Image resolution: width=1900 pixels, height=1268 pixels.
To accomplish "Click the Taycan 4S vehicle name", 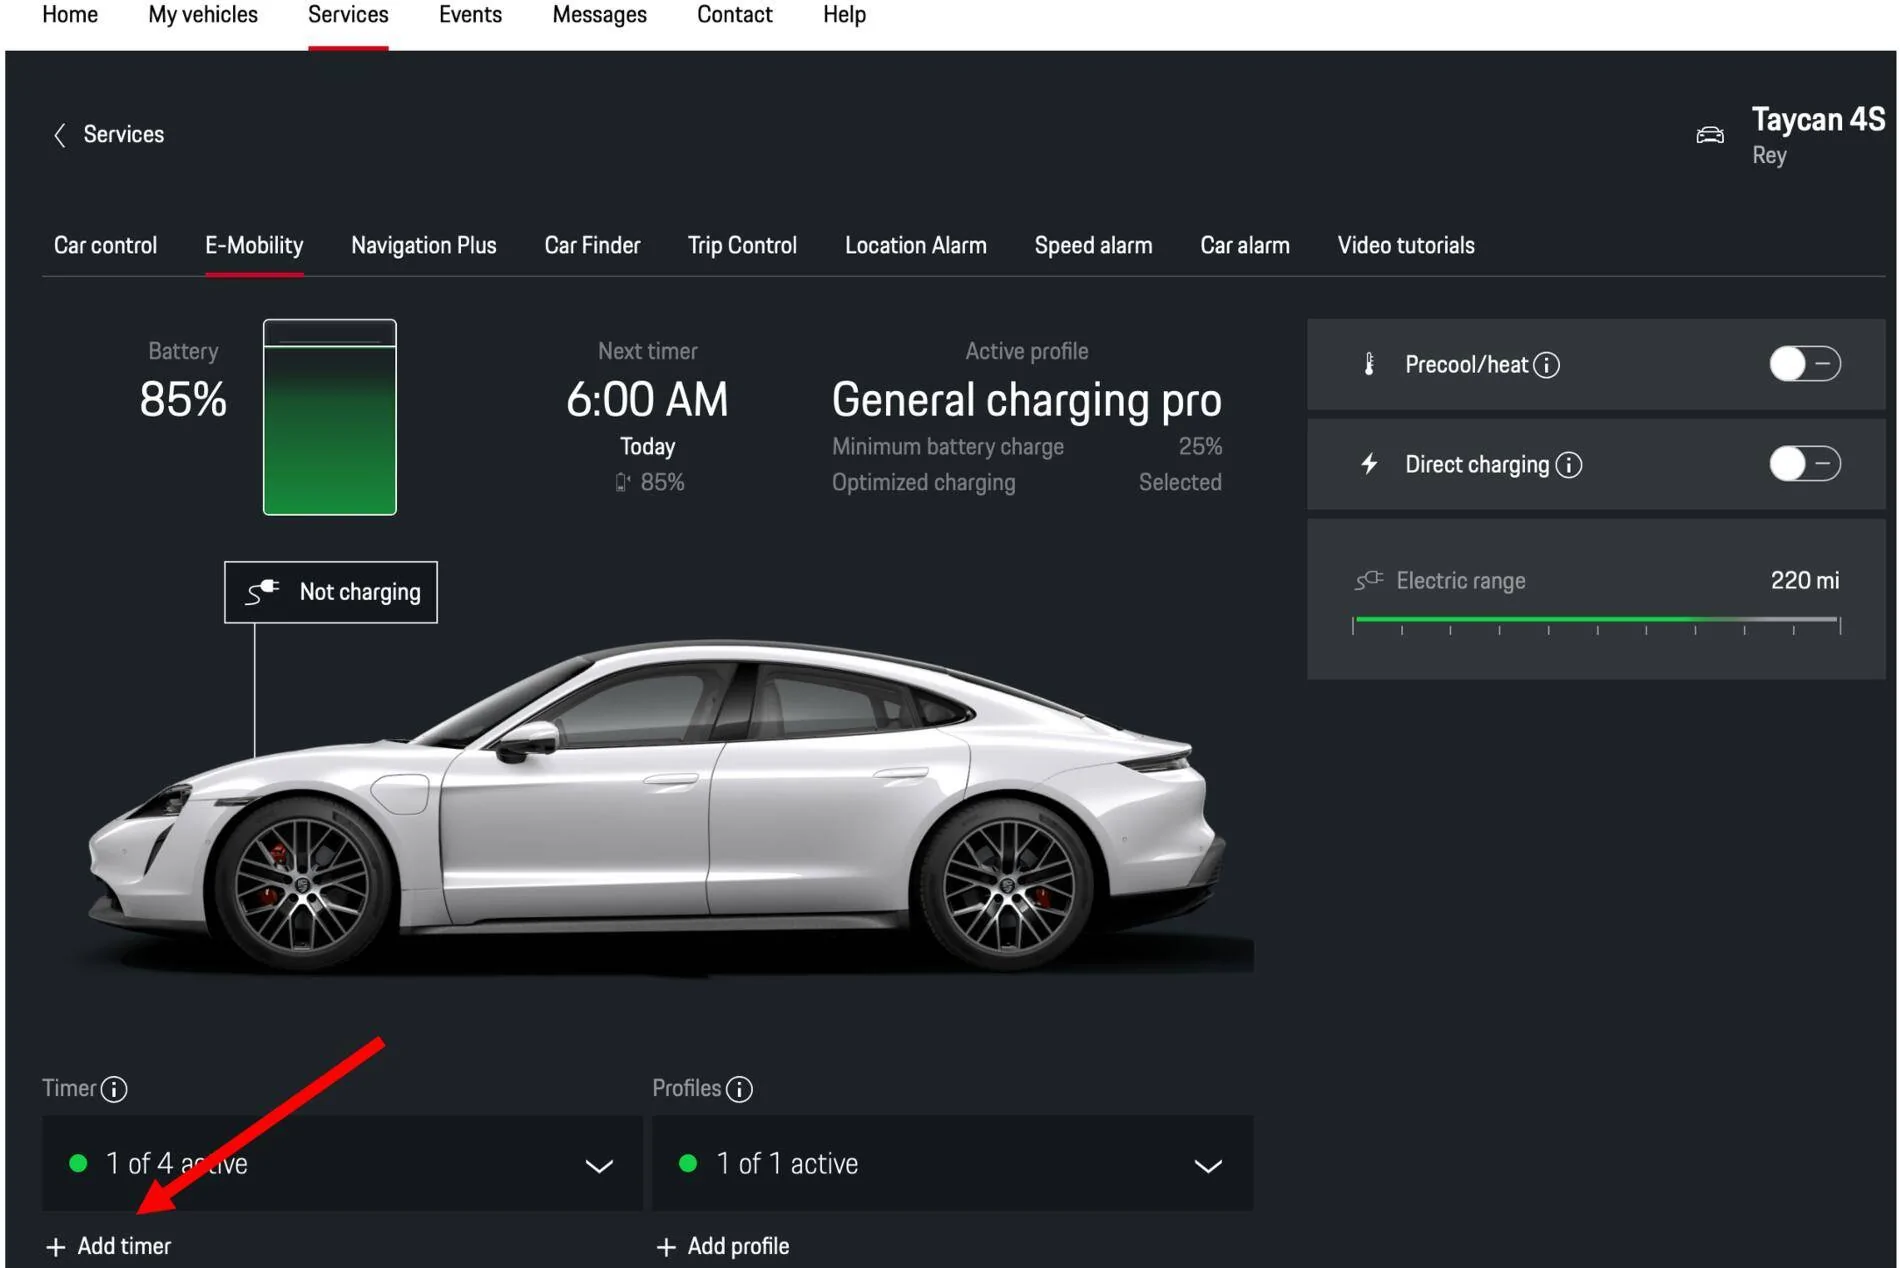I will pyautogui.click(x=1818, y=120).
